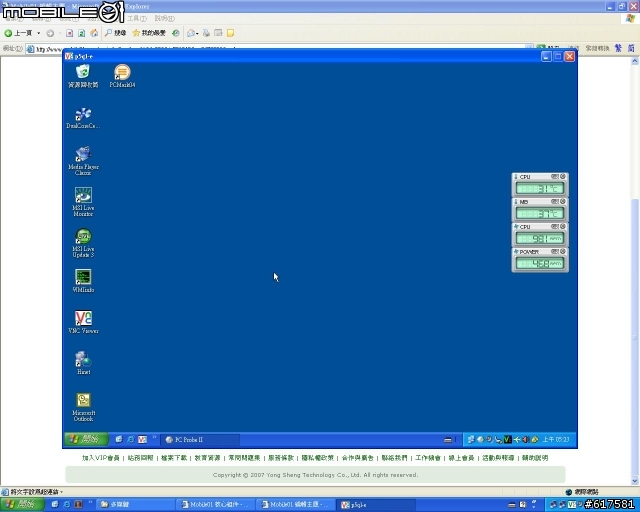
Task: Click the Home icon in IE toolbar
Action: pyautogui.click(x=94, y=33)
